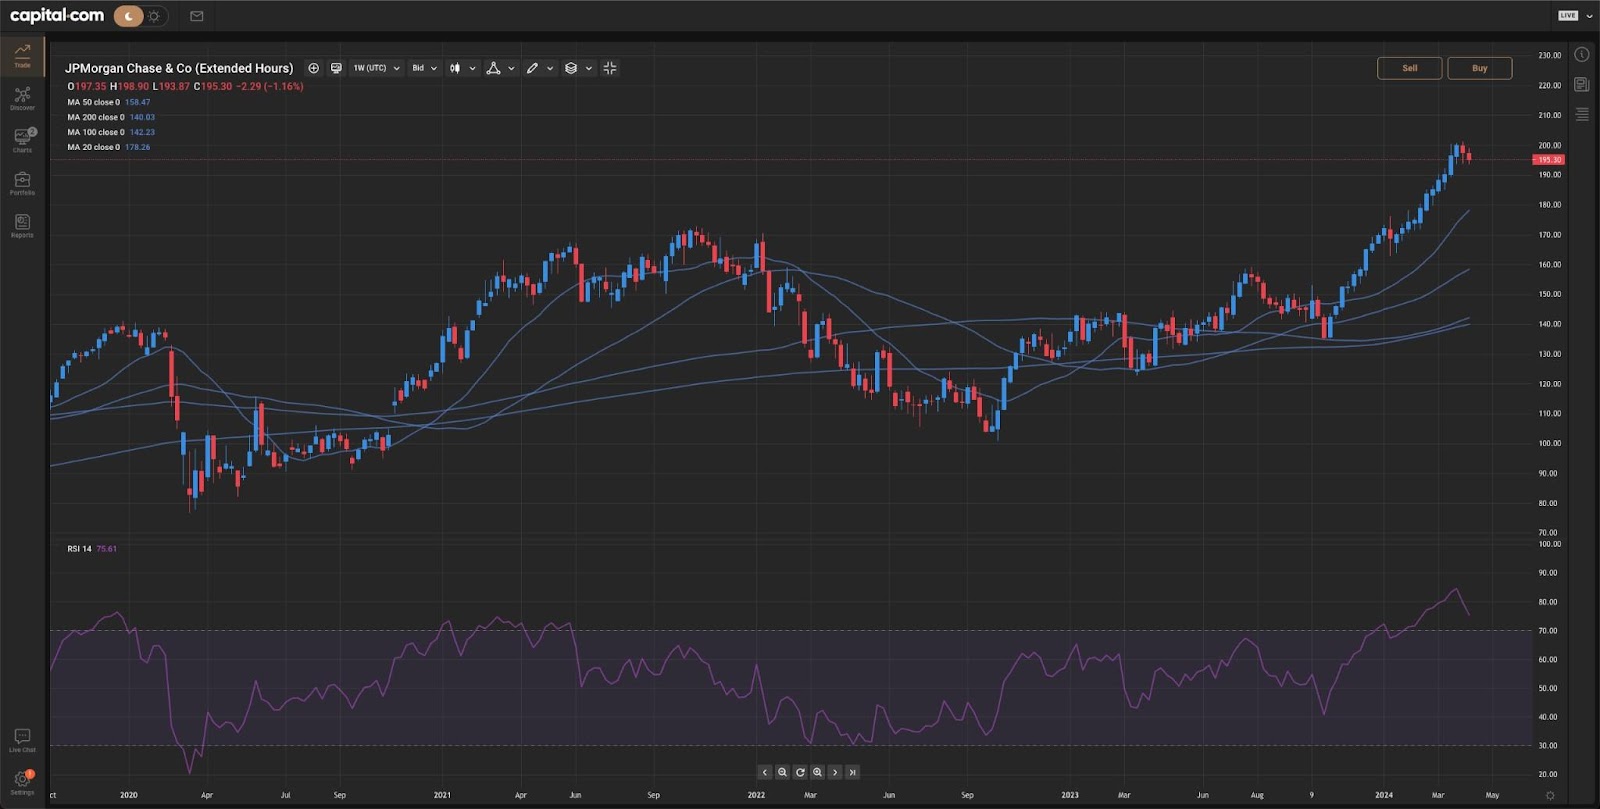Viewport: 1600px width, 809px height.
Task: Open the news icon on right panel
Action: tap(1581, 85)
